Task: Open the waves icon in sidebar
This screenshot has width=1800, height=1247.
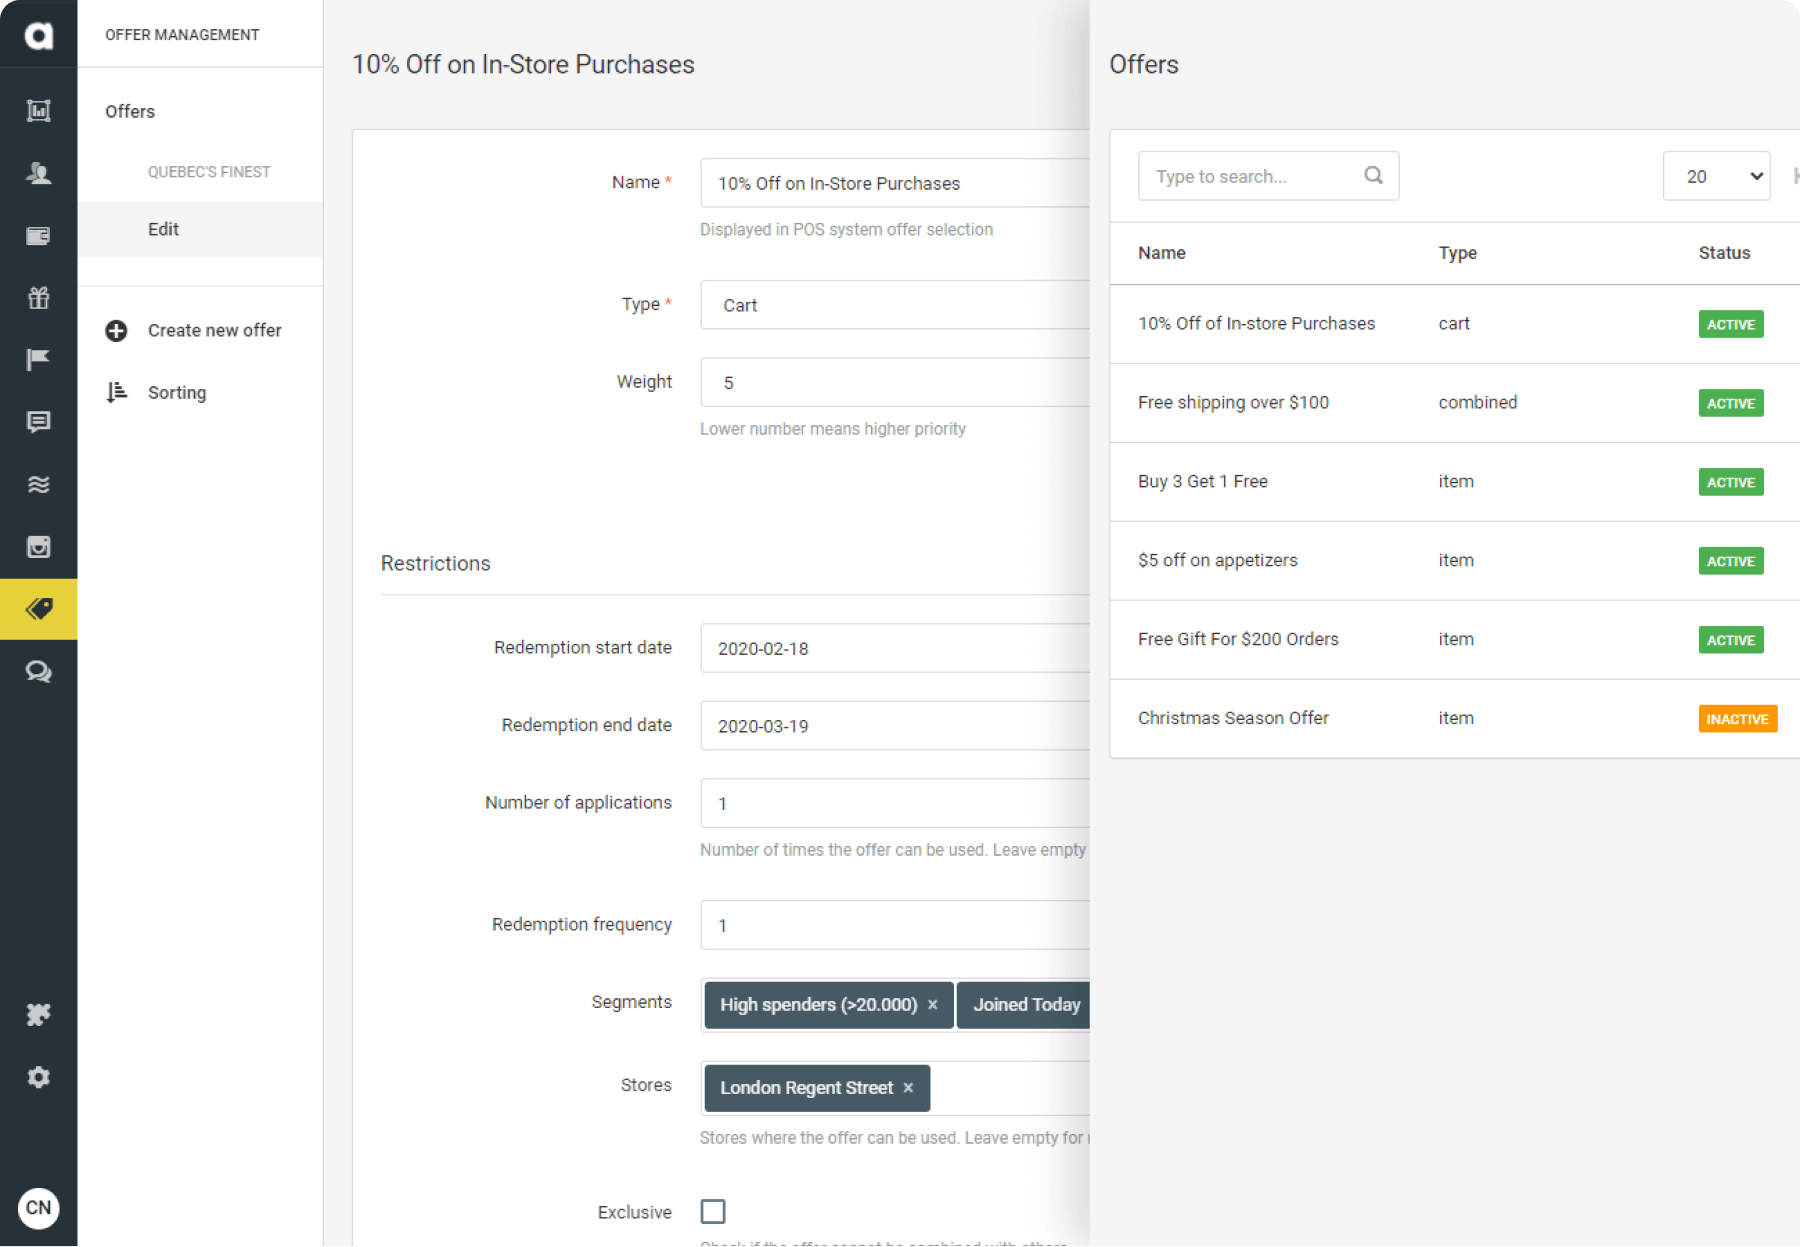Action: 38,485
